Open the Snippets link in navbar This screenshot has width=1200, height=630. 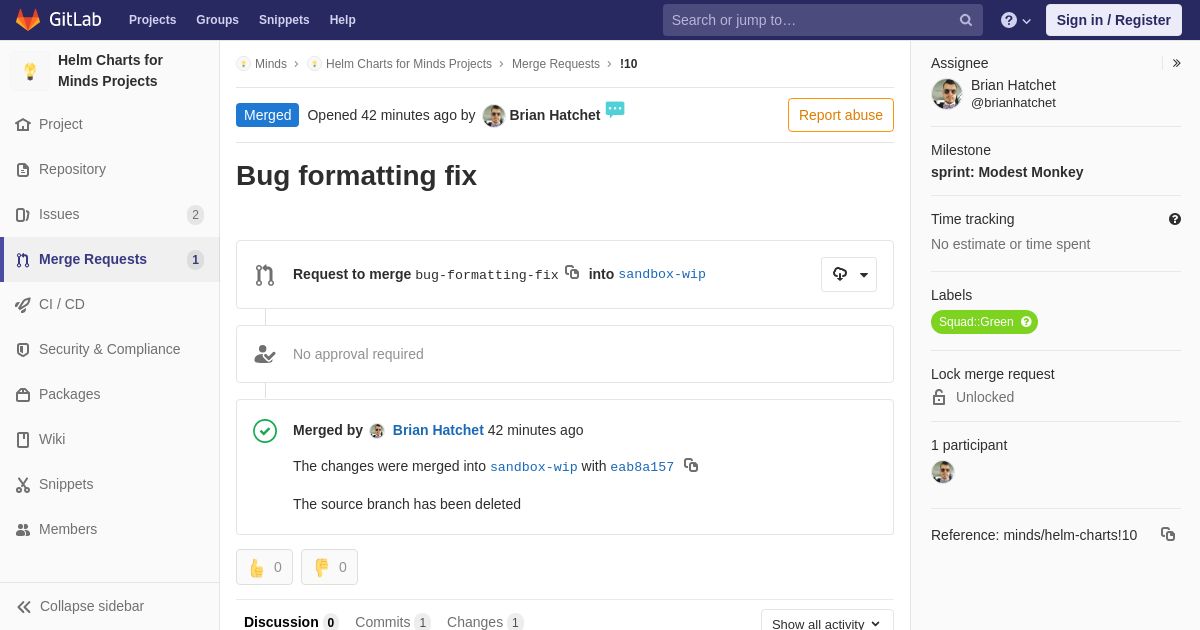click(284, 20)
